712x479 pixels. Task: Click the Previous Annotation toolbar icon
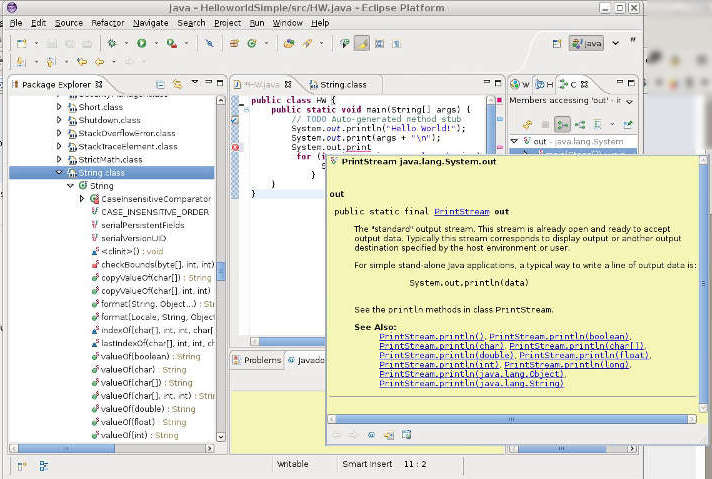pyautogui.click(x=50, y=61)
